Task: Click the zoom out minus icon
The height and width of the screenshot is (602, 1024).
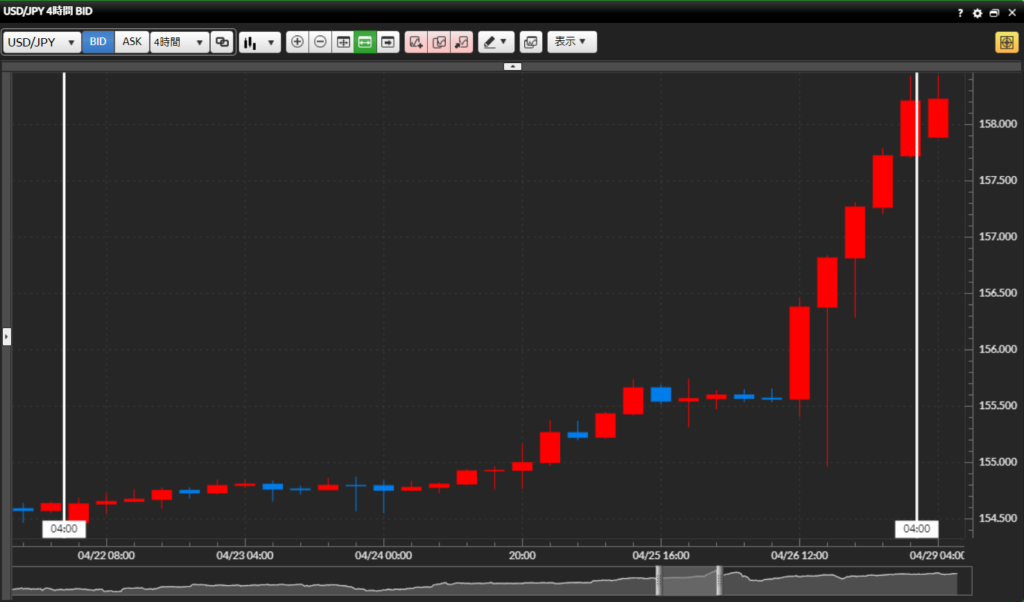Action: tap(320, 42)
